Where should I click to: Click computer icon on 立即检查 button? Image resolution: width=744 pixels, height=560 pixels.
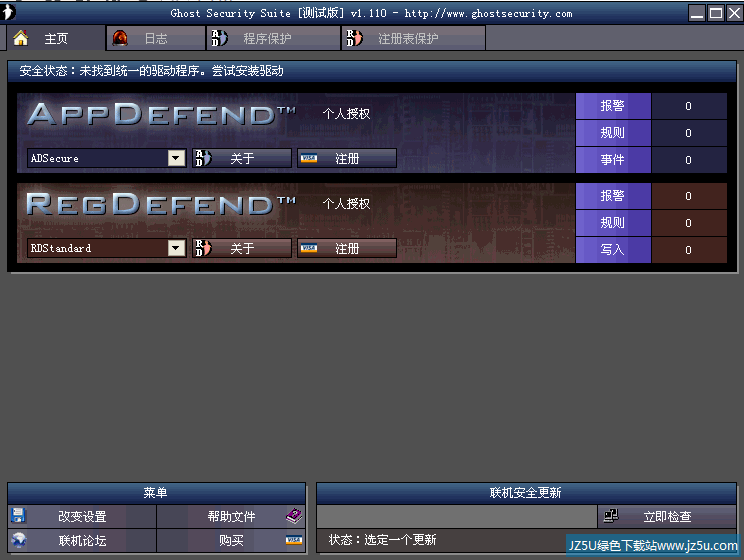click(611, 515)
